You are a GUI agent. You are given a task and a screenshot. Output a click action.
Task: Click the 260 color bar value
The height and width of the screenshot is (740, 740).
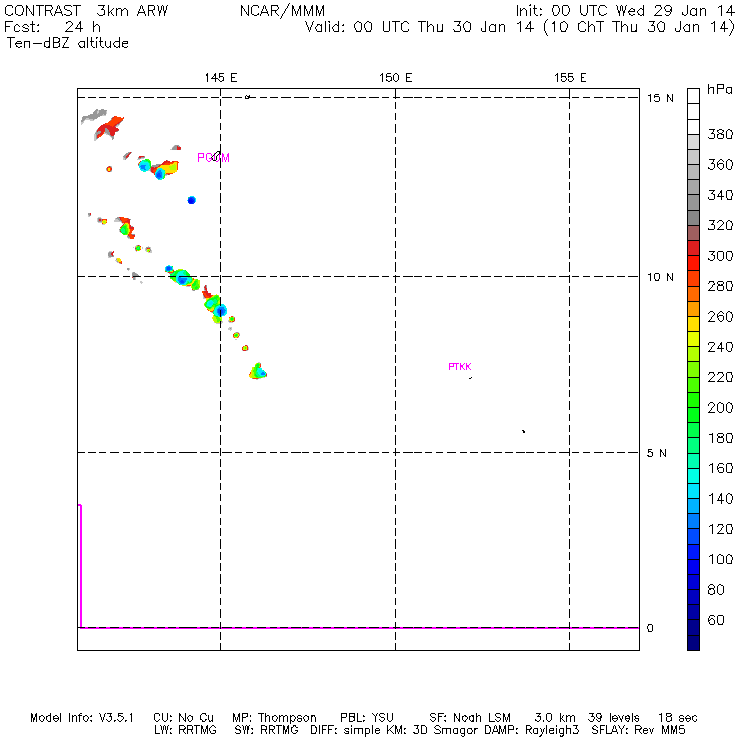coord(720,317)
